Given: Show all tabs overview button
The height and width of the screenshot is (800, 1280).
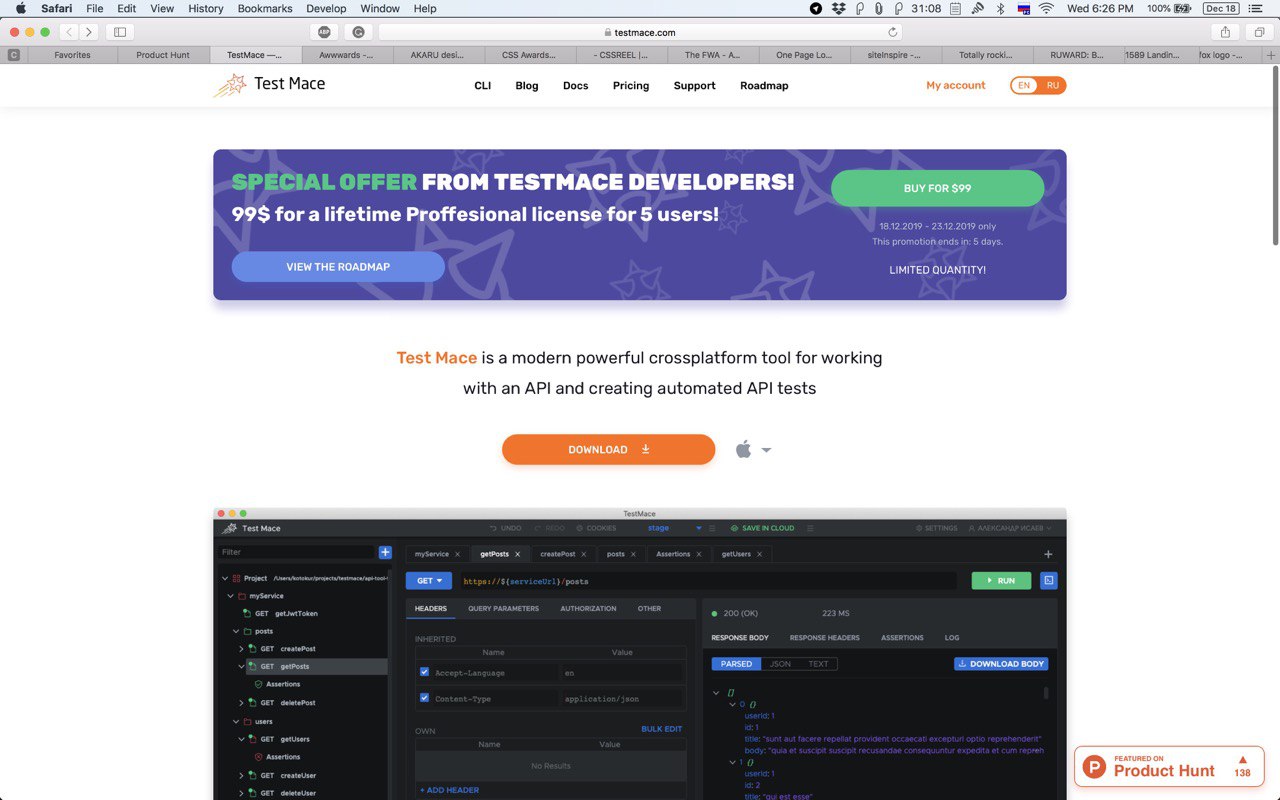Looking at the screenshot, I should tap(1259, 32).
